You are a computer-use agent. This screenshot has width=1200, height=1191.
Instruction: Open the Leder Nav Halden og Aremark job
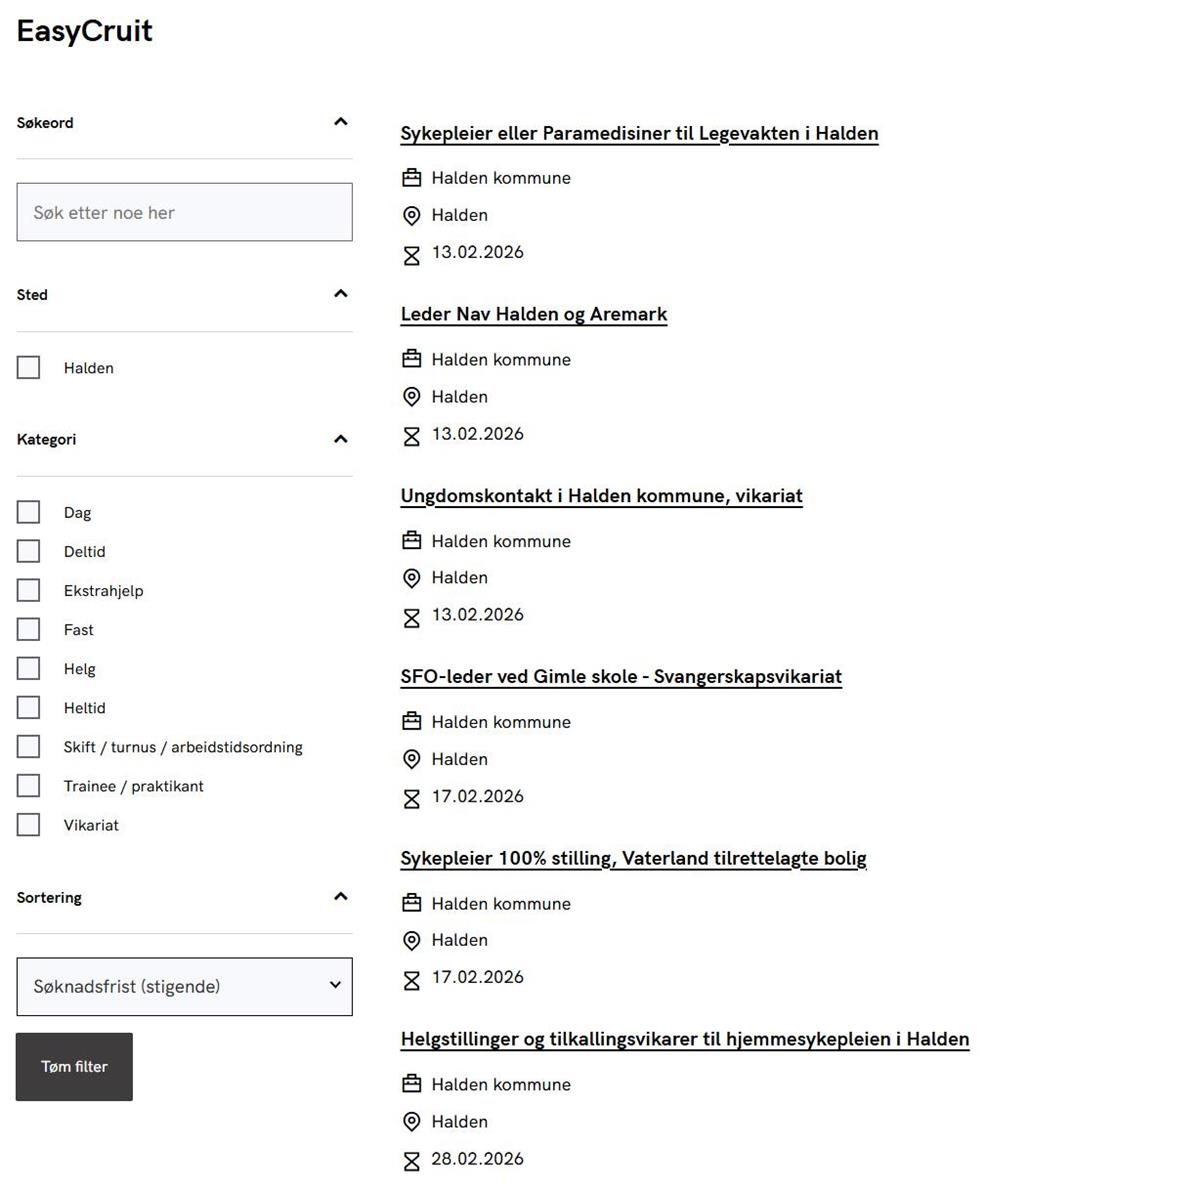533,314
